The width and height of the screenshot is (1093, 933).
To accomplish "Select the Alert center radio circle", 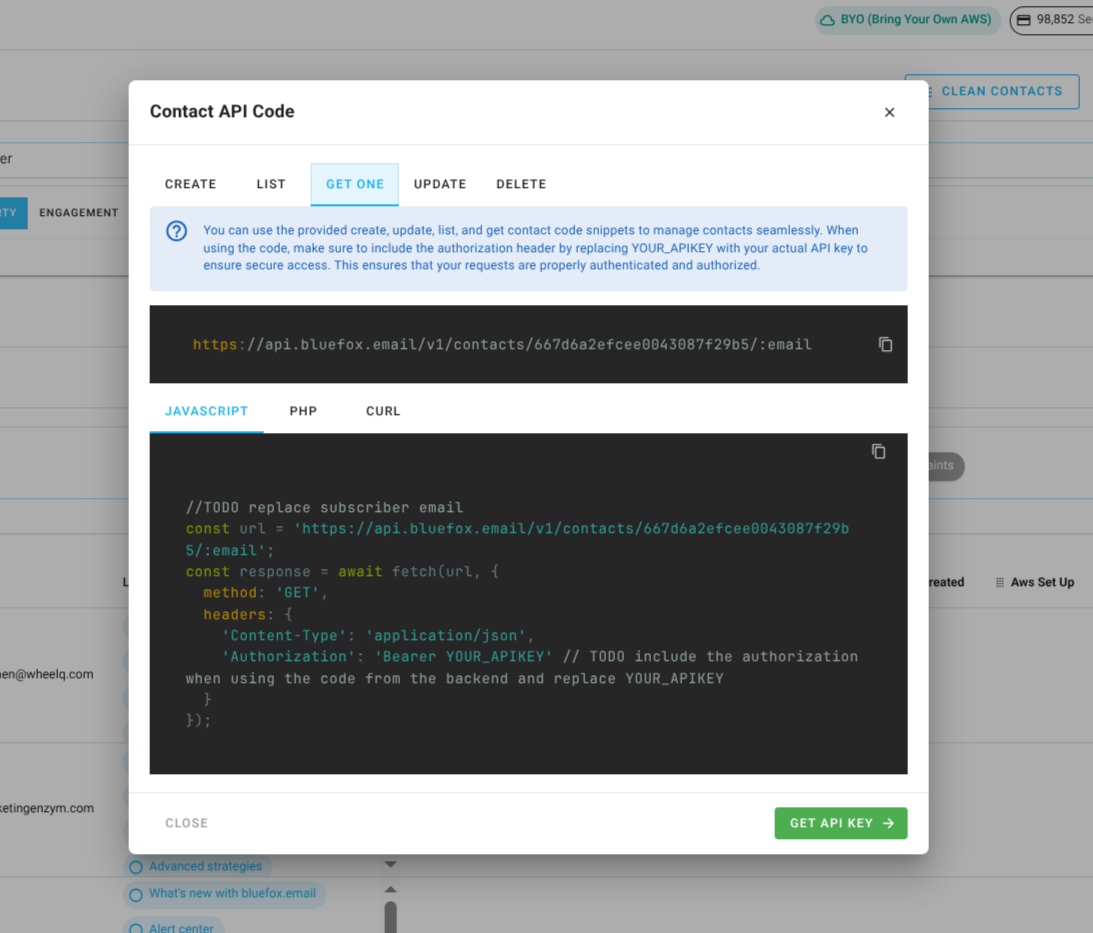I will 135,927.
